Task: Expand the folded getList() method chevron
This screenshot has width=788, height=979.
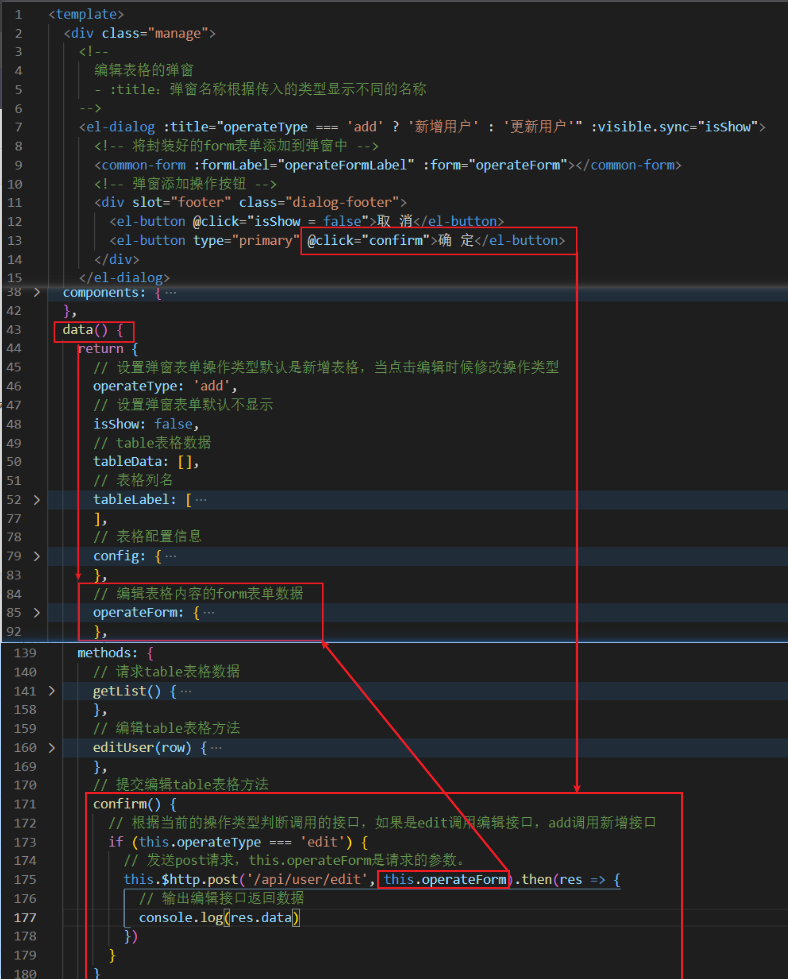Action: tap(52, 691)
